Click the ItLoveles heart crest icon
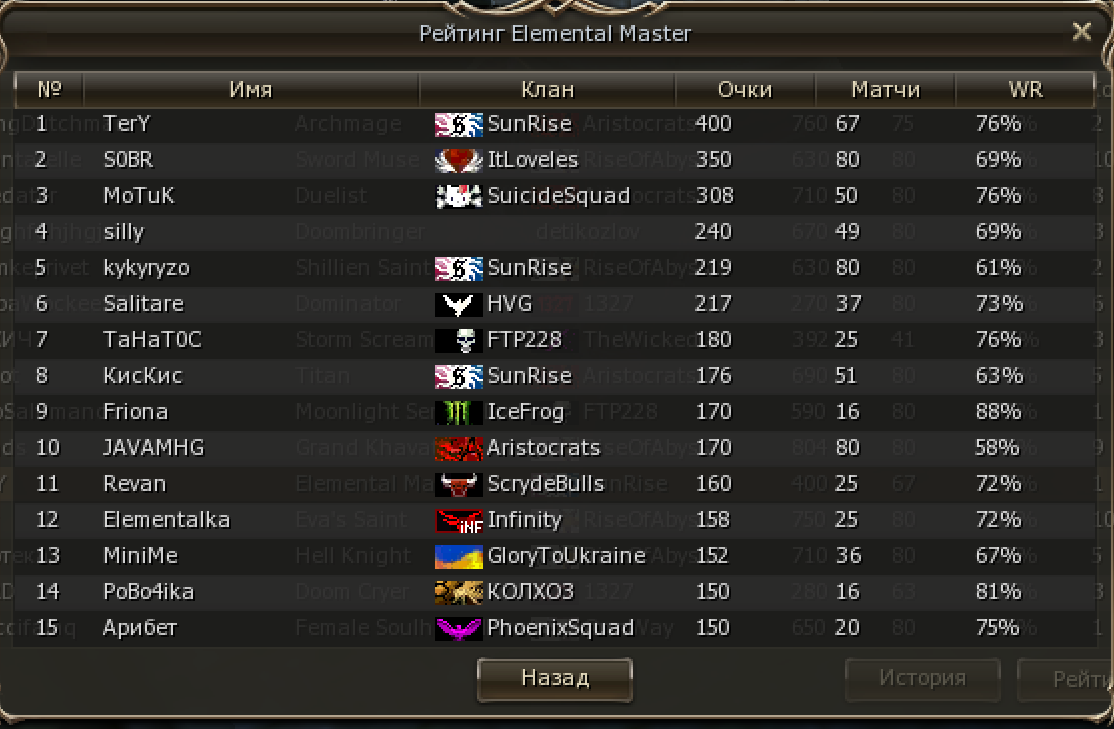This screenshot has width=1114, height=729. [x=458, y=161]
